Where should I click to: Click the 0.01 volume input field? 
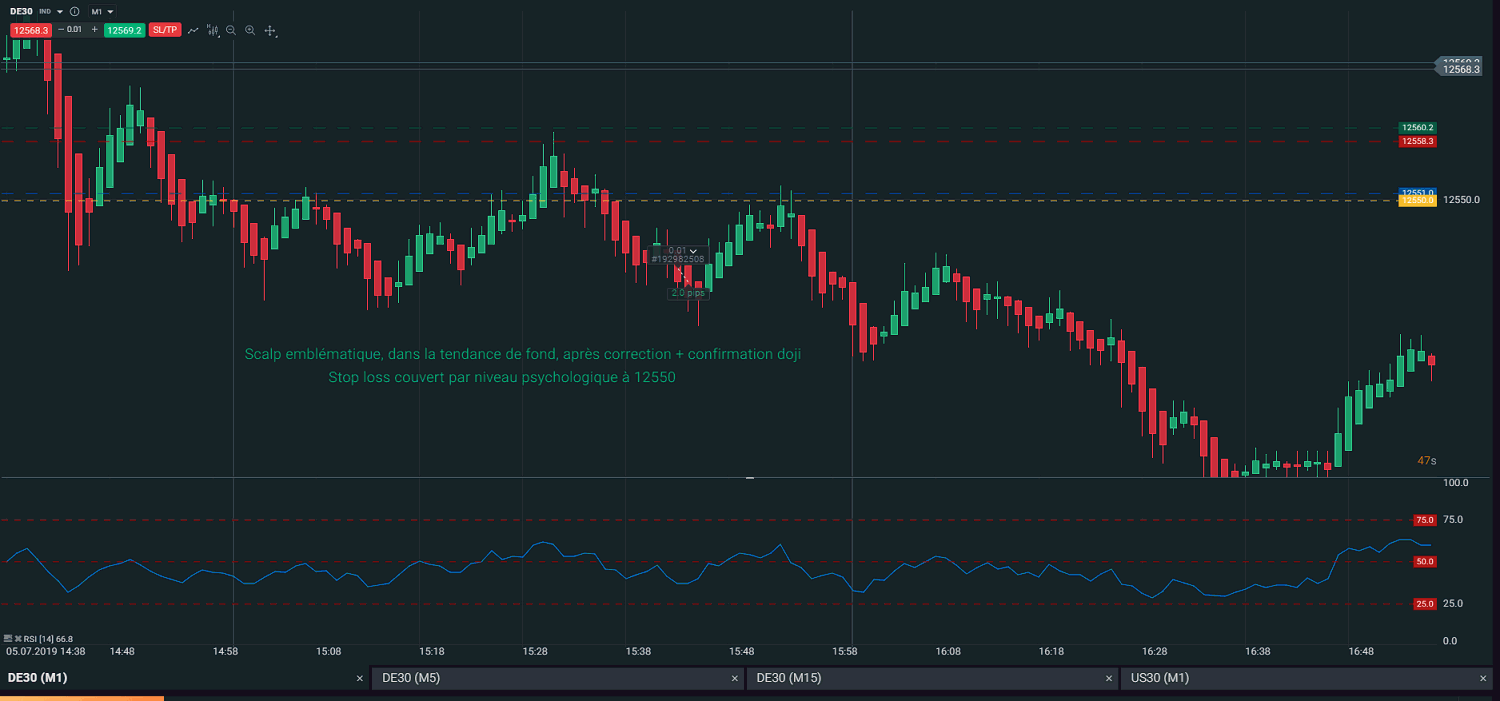click(75, 30)
